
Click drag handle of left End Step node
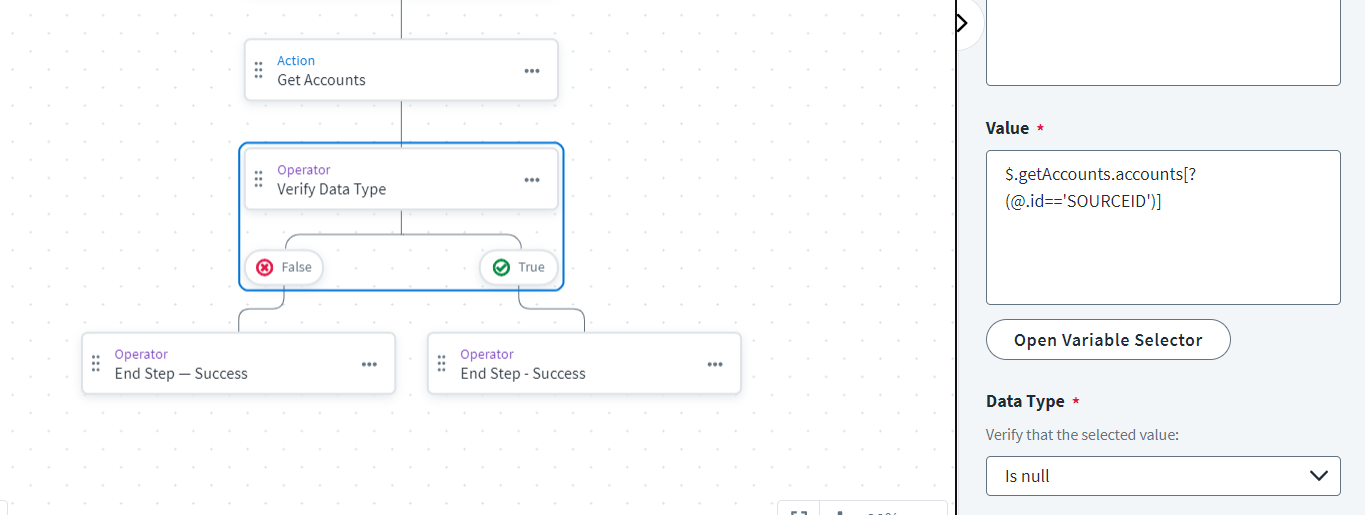[x=96, y=363]
